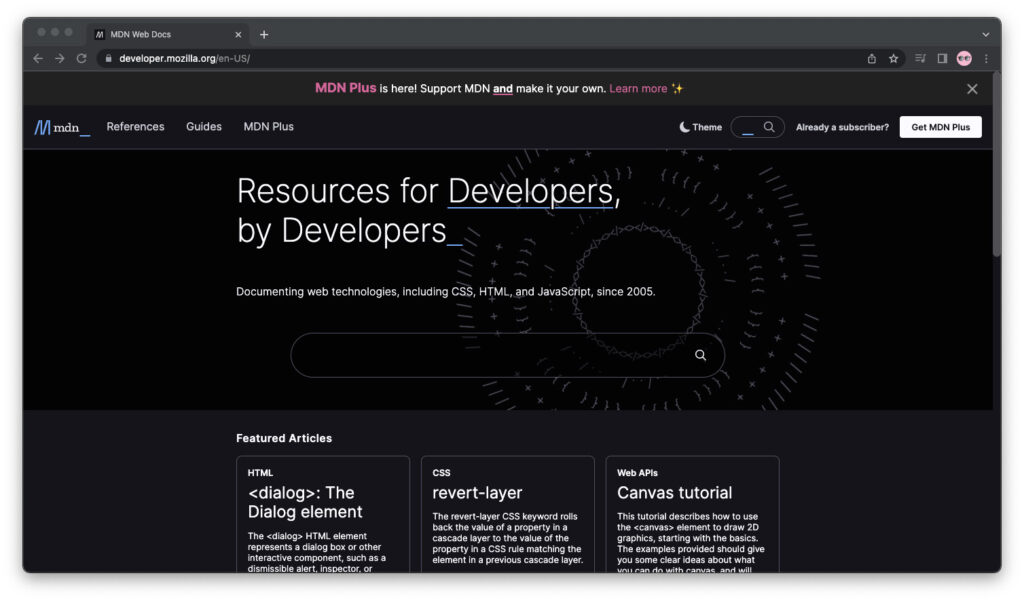Viewport: 1024px width, 601px height.
Task: Click the address bar URL
Action: click(184, 59)
